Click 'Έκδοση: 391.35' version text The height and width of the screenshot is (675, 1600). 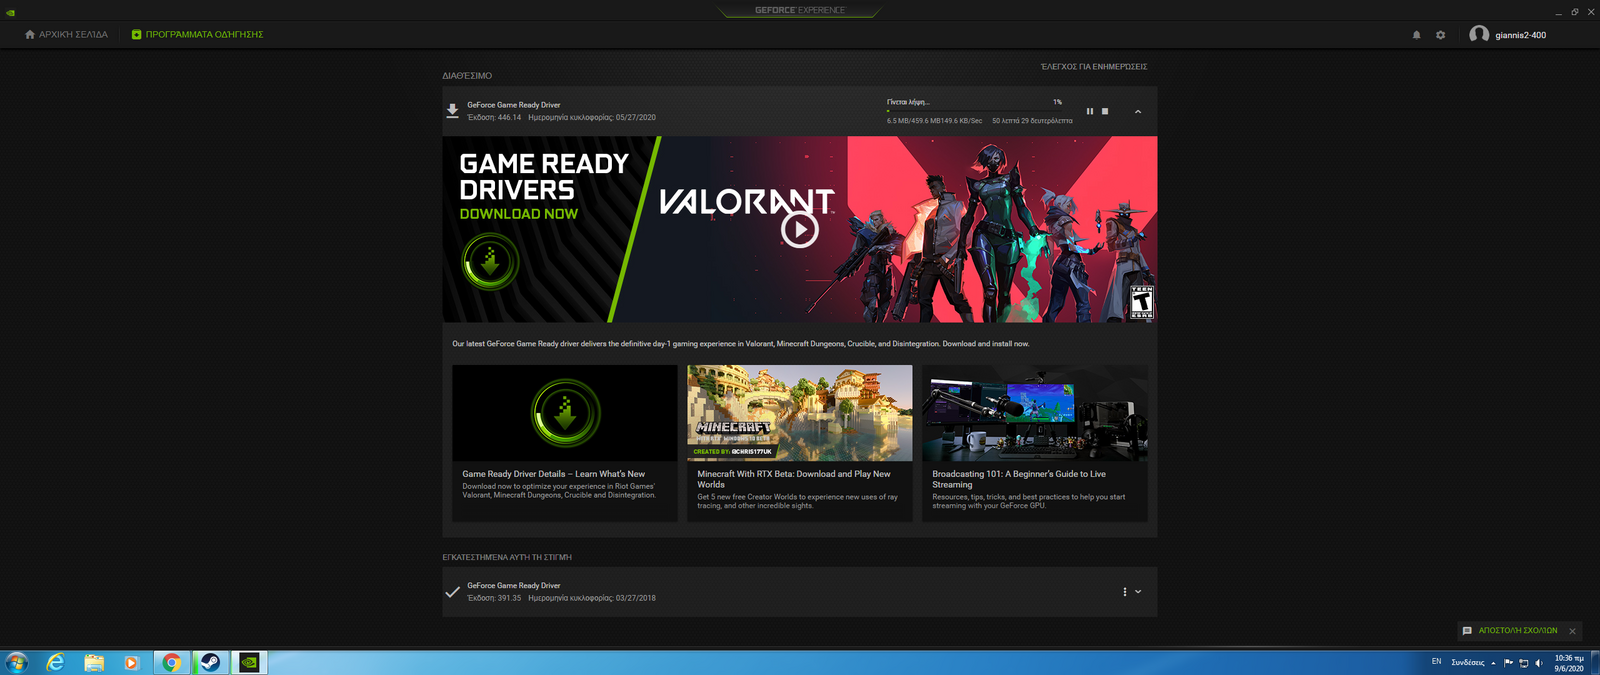pyautogui.click(x=494, y=598)
